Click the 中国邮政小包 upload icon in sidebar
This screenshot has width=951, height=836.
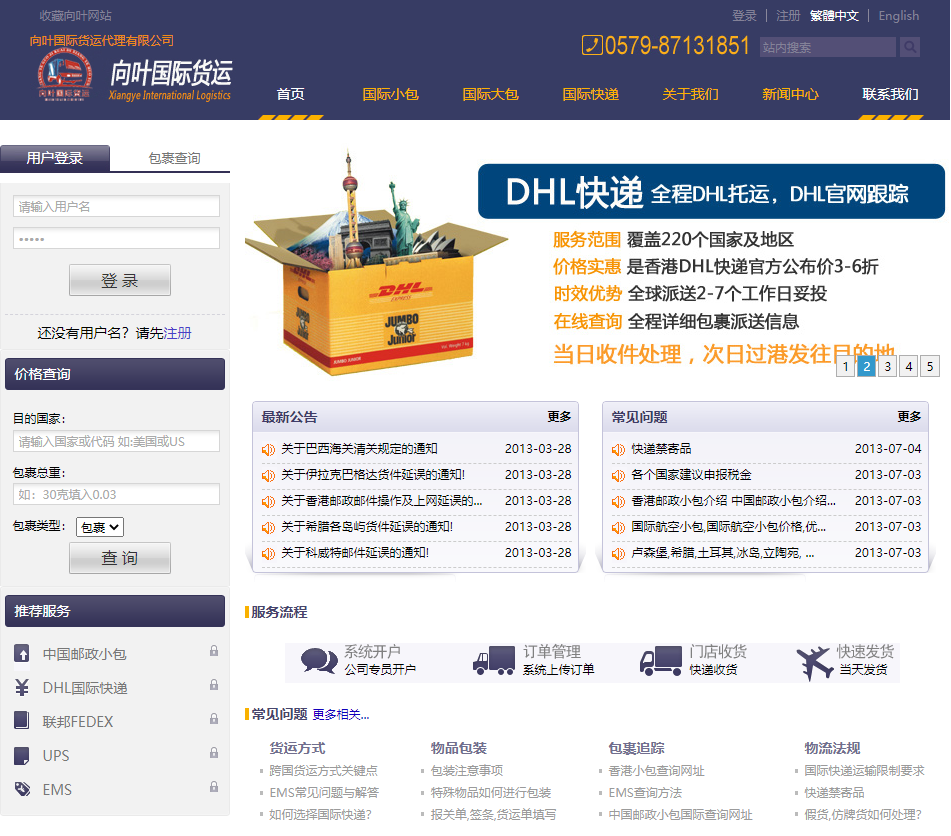coord(22,653)
